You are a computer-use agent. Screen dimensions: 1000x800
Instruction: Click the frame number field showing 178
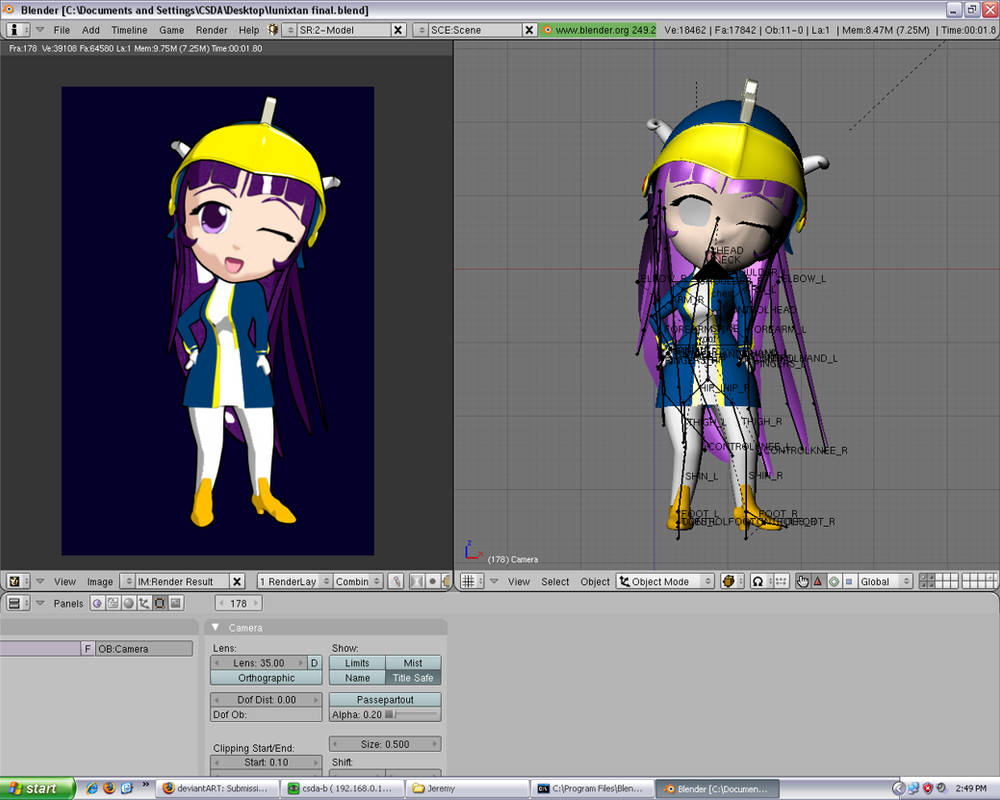[238, 603]
